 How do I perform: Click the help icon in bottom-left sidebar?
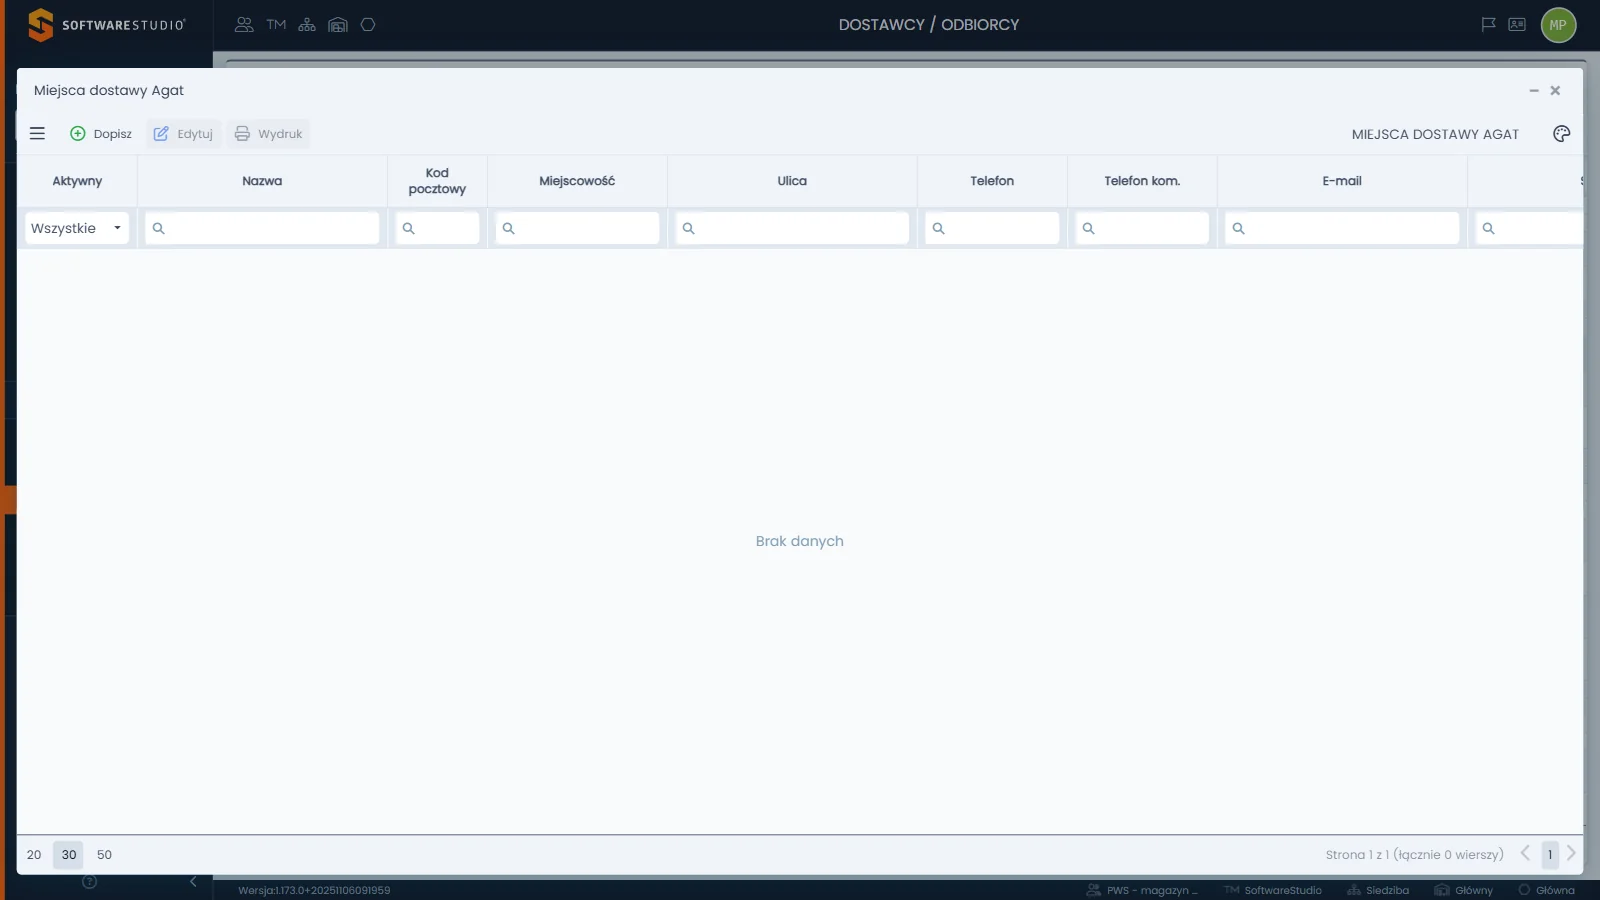tap(89, 882)
